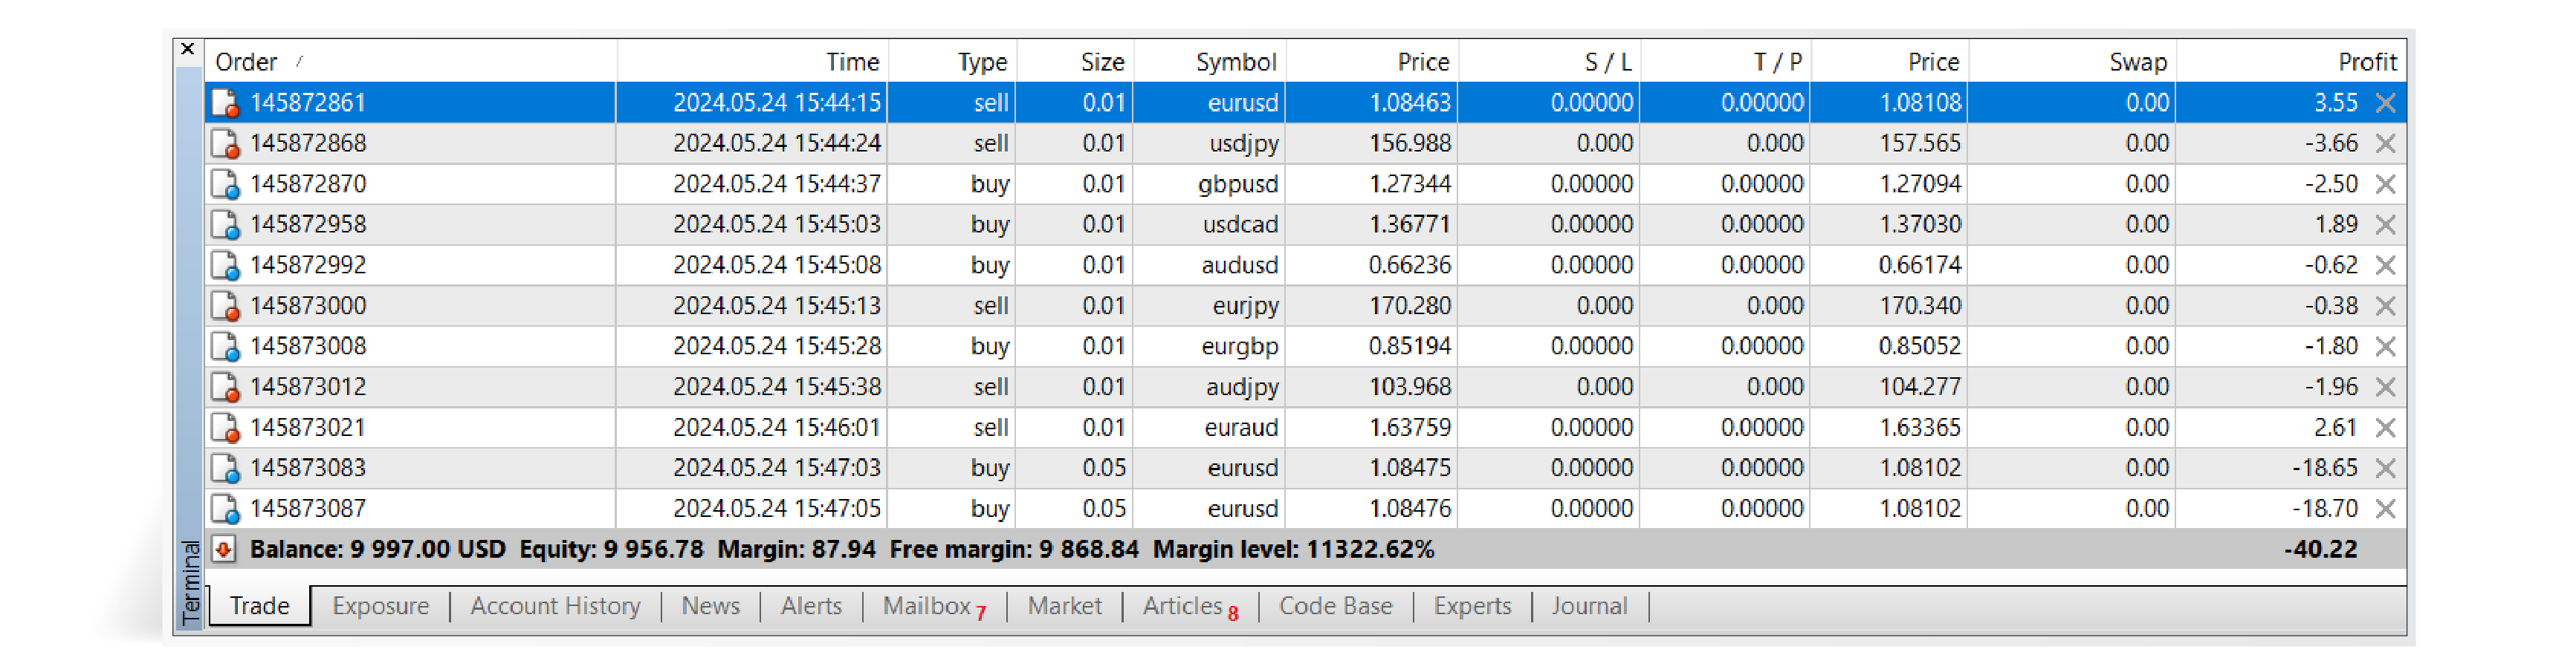Sort by the Time column header
The image size is (2576, 658).
[x=752, y=62]
